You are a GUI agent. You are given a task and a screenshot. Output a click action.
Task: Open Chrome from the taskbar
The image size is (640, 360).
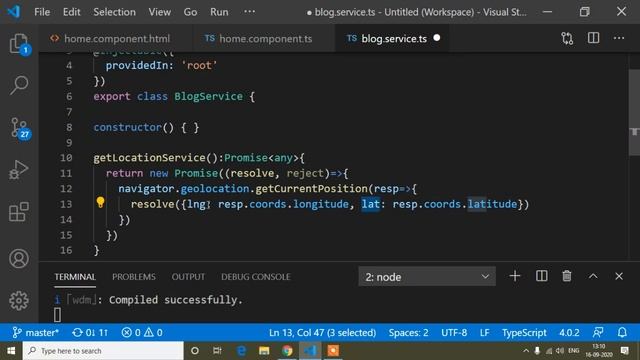(x=287, y=351)
